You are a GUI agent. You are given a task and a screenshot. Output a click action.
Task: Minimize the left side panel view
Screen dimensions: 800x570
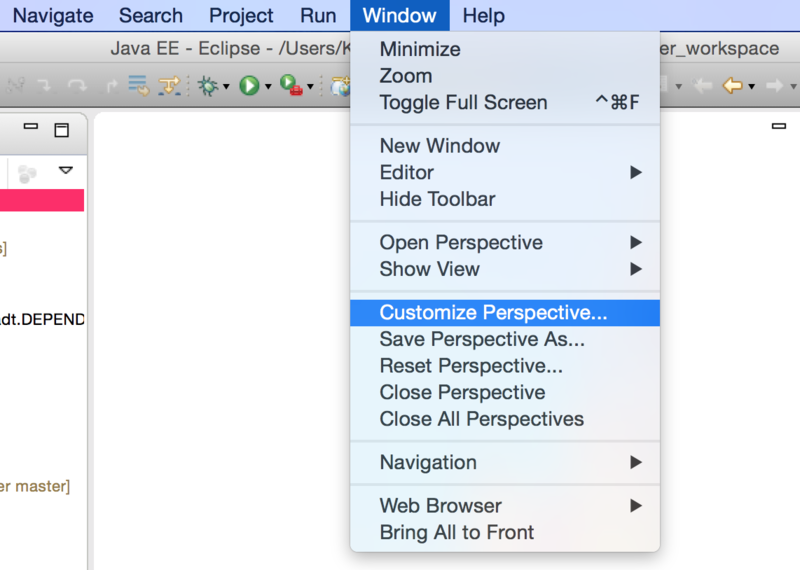(31, 128)
